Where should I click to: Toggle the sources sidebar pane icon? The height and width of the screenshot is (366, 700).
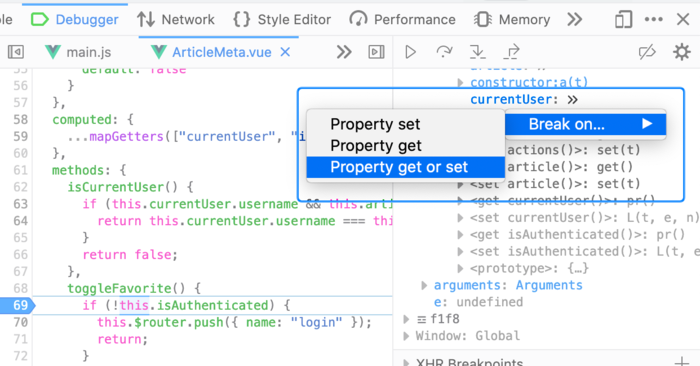click(16, 52)
